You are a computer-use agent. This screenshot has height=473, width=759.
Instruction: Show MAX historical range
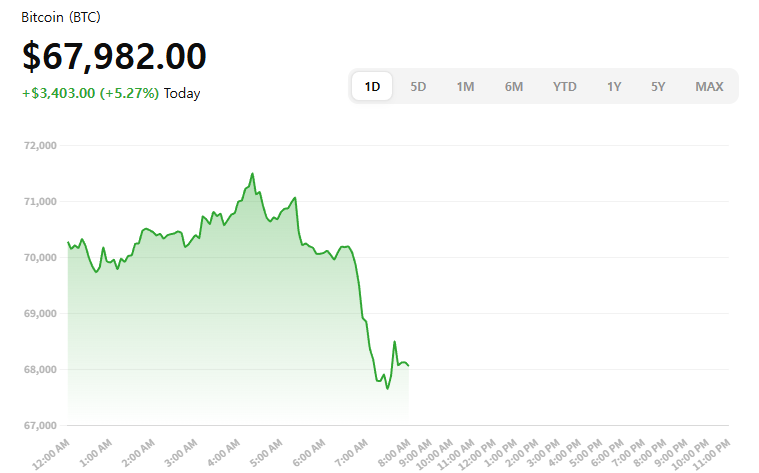tap(709, 86)
